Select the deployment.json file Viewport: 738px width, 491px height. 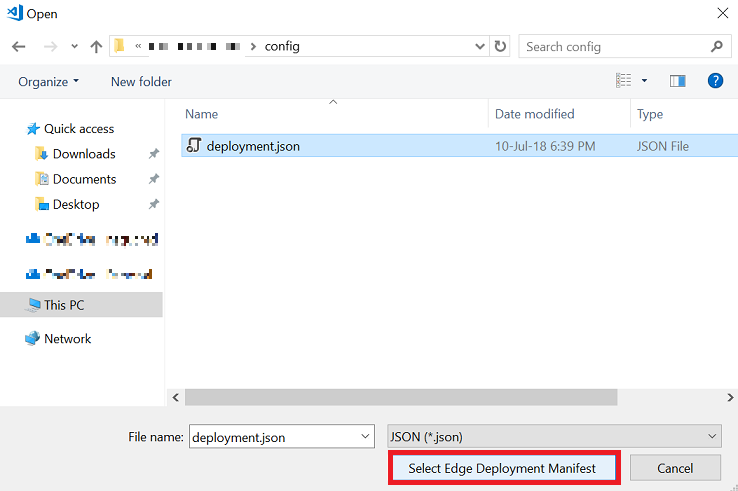coord(459,146)
